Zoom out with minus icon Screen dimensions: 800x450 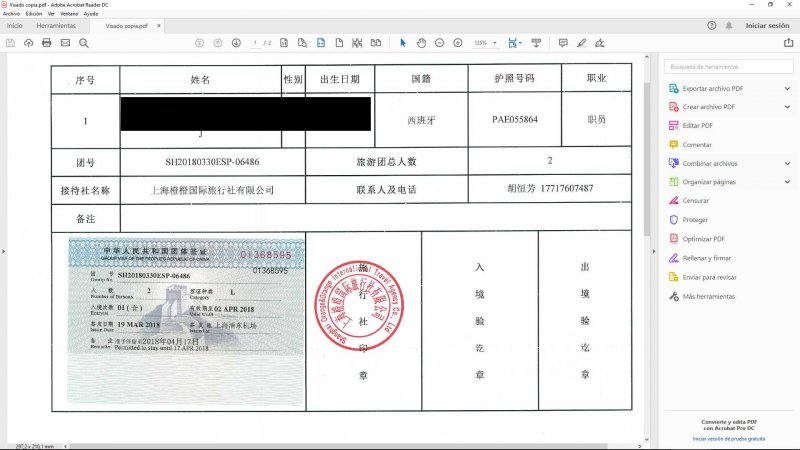[439, 43]
